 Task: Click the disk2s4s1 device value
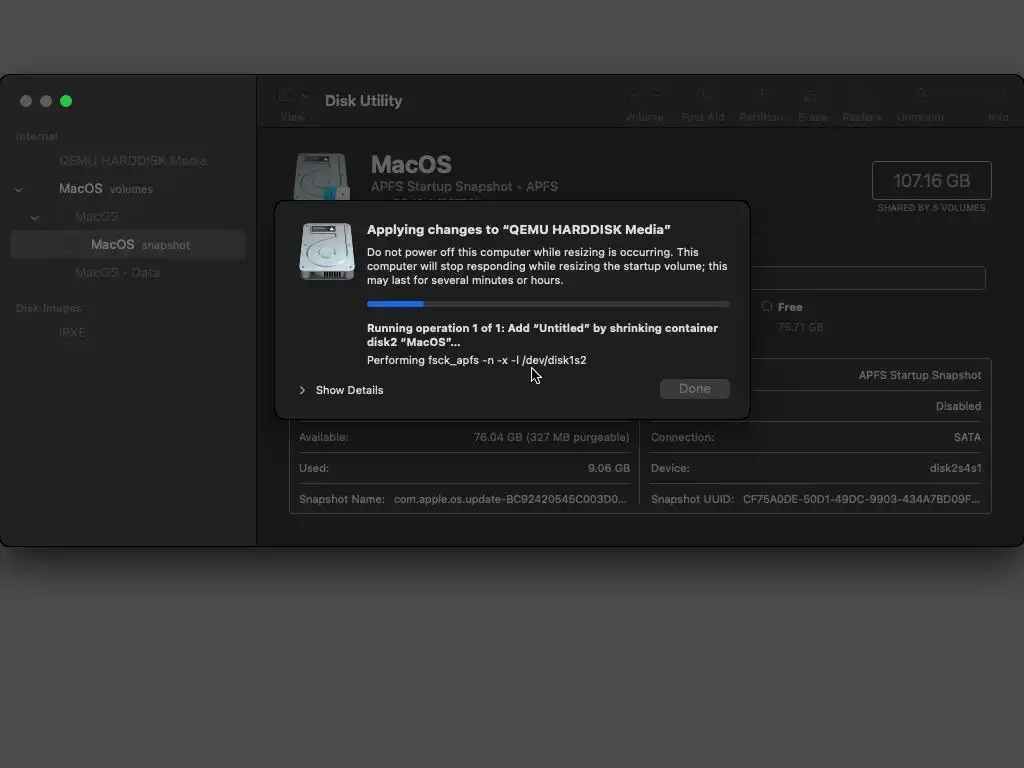[955, 468]
